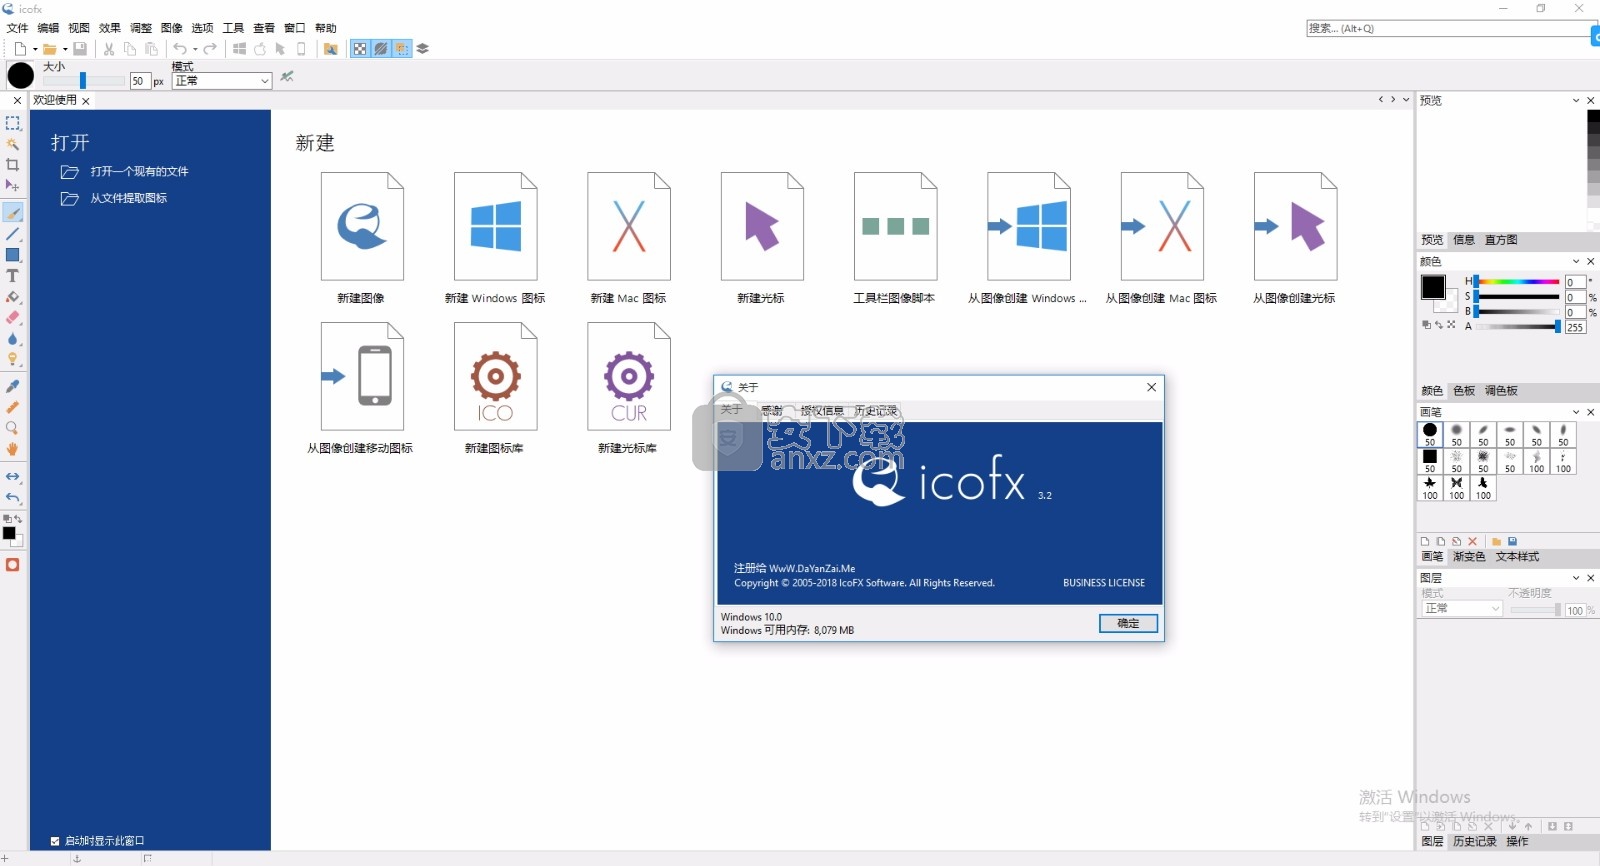Click the black foreground color swatch in color panel
The width and height of the screenshot is (1600, 866).
pyautogui.click(x=1432, y=286)
